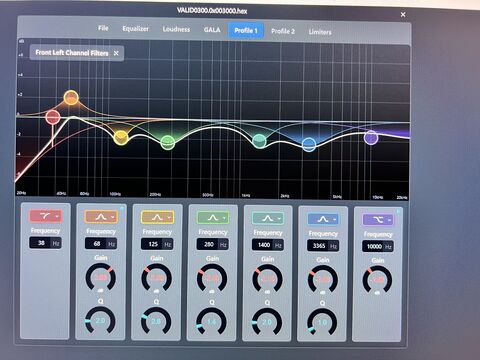Select the green 280 Hz filter node
This screenshot has width=480, height=360.
pyautogui.click(x=168, y=143)
